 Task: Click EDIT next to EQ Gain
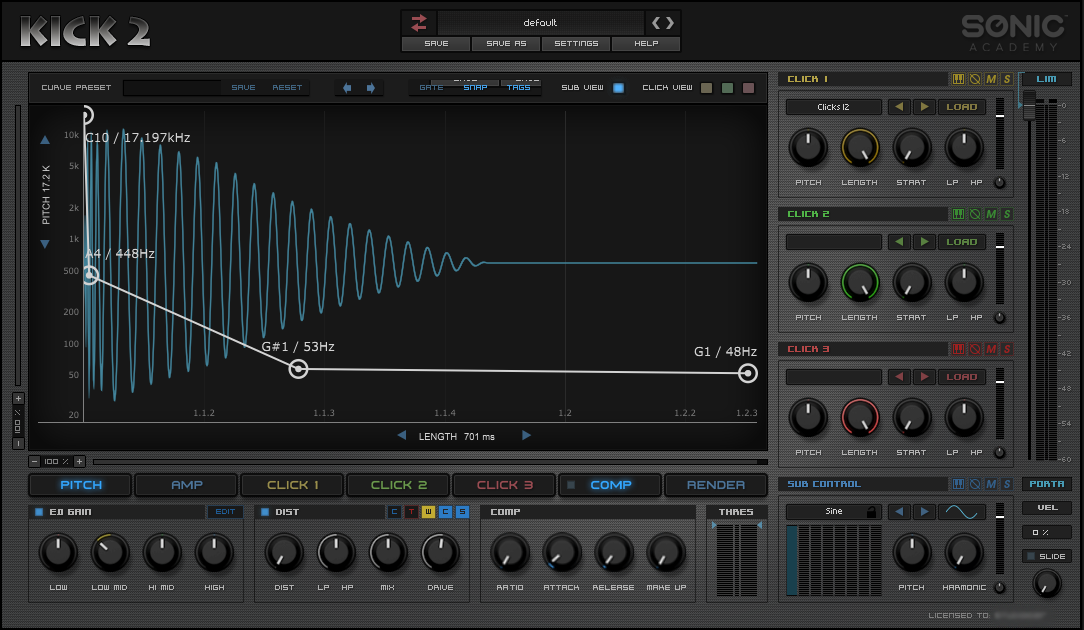(225, 512)
